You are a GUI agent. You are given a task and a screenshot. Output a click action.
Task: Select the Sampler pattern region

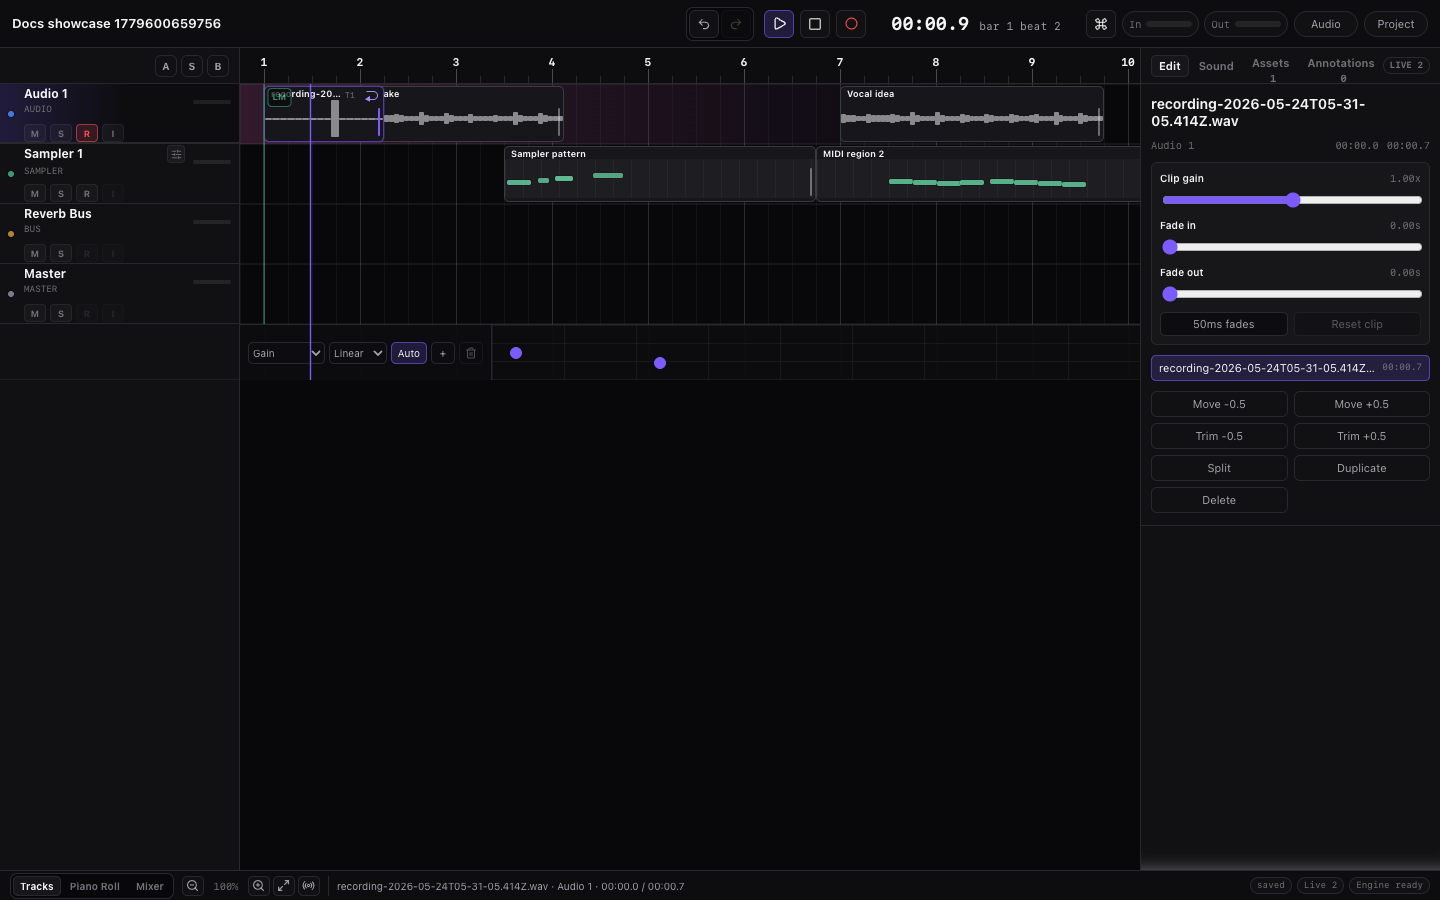(660, 174)
